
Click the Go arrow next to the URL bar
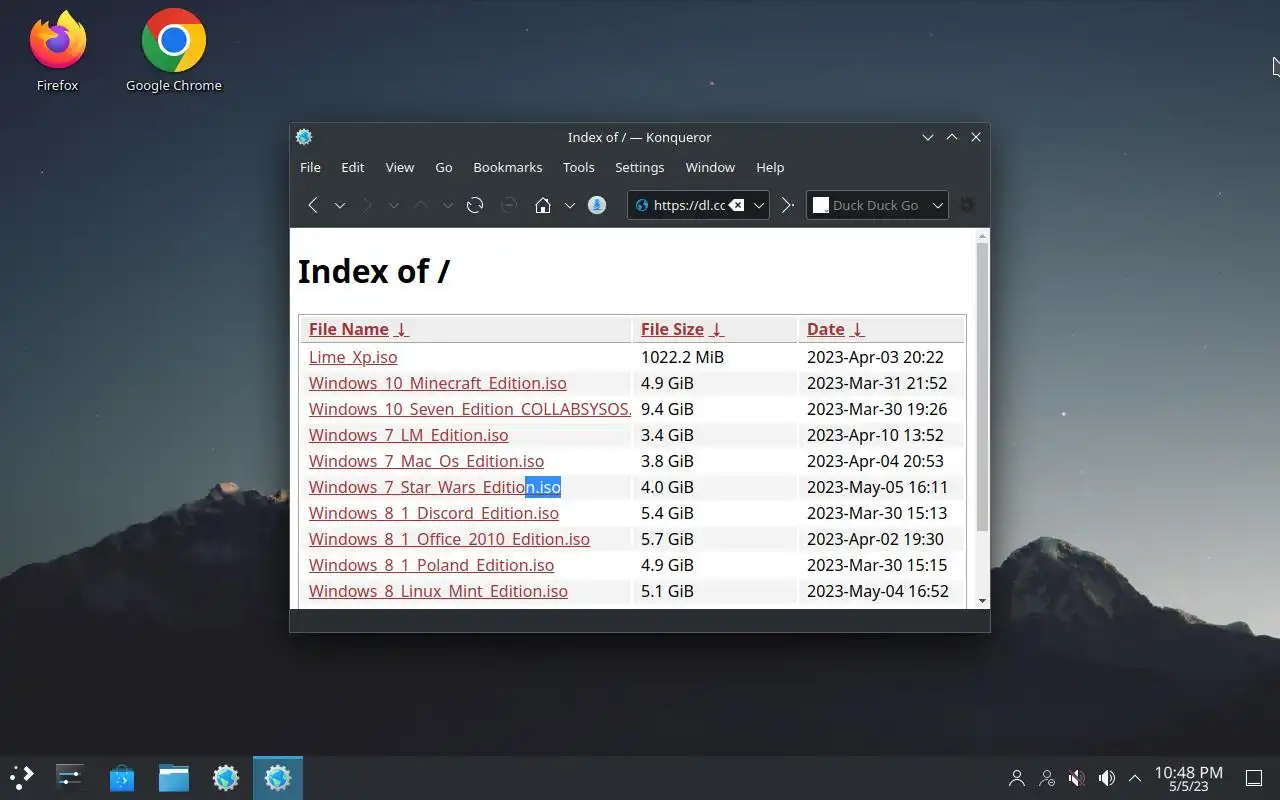pos(787,205)
